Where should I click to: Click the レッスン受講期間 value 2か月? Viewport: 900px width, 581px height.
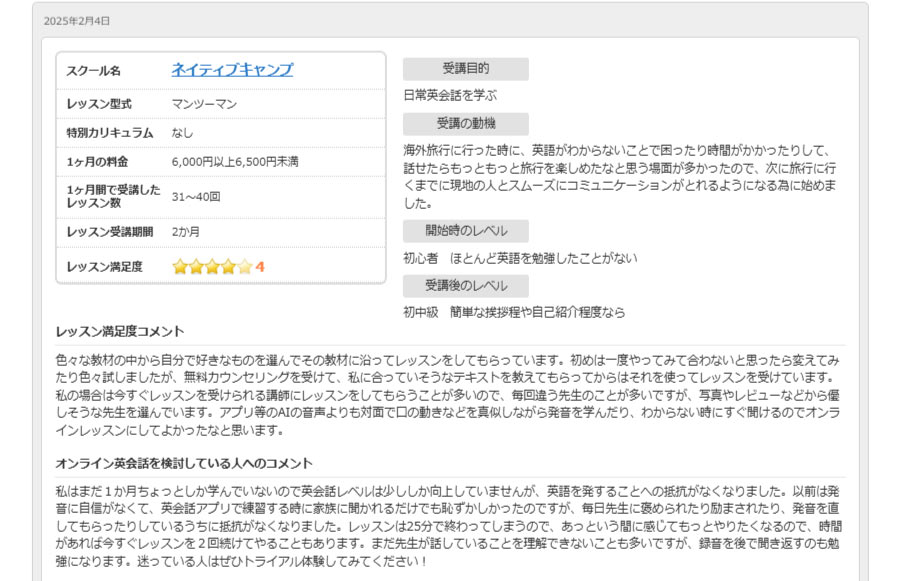coord(185,232)
